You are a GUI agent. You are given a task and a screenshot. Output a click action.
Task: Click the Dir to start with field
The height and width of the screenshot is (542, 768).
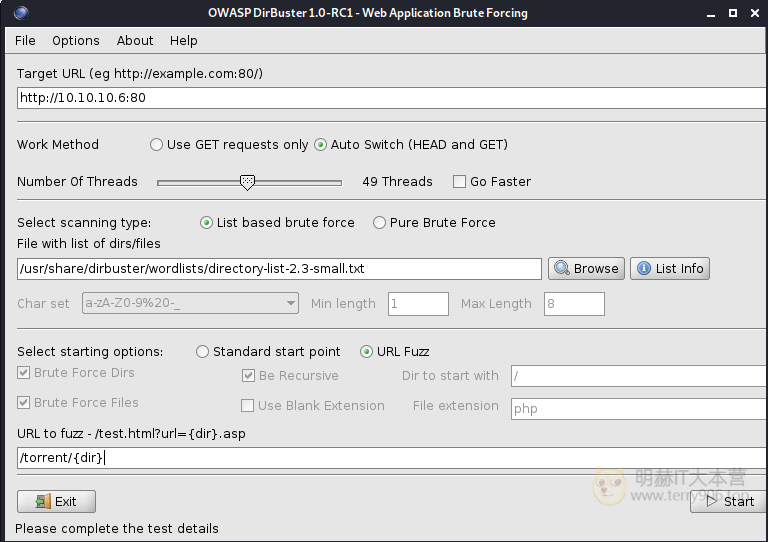[x=639, y=376]
